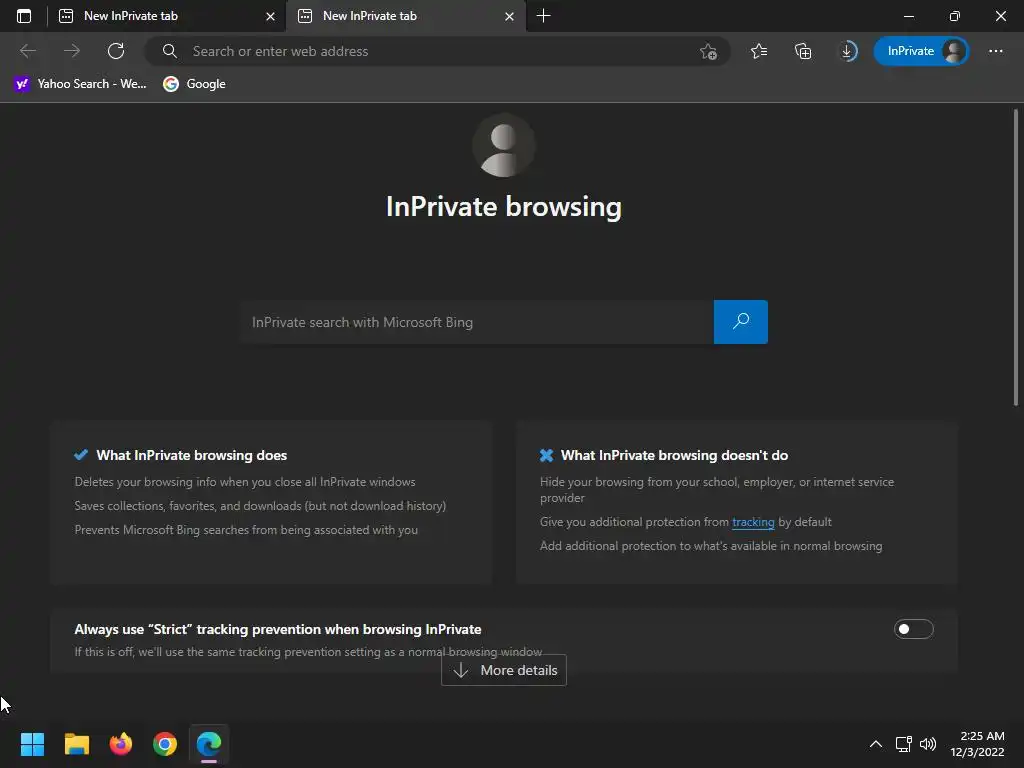Go forward with the forward arrow
Viewport: 1024px width, 768px height.
click(72, 51)
